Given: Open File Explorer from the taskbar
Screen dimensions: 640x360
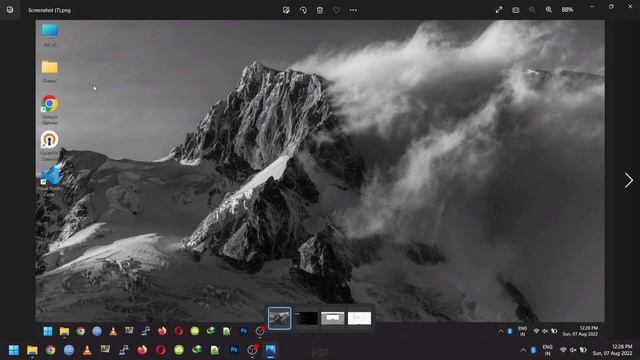Looking at the screenshot, I should pos(32,350).
